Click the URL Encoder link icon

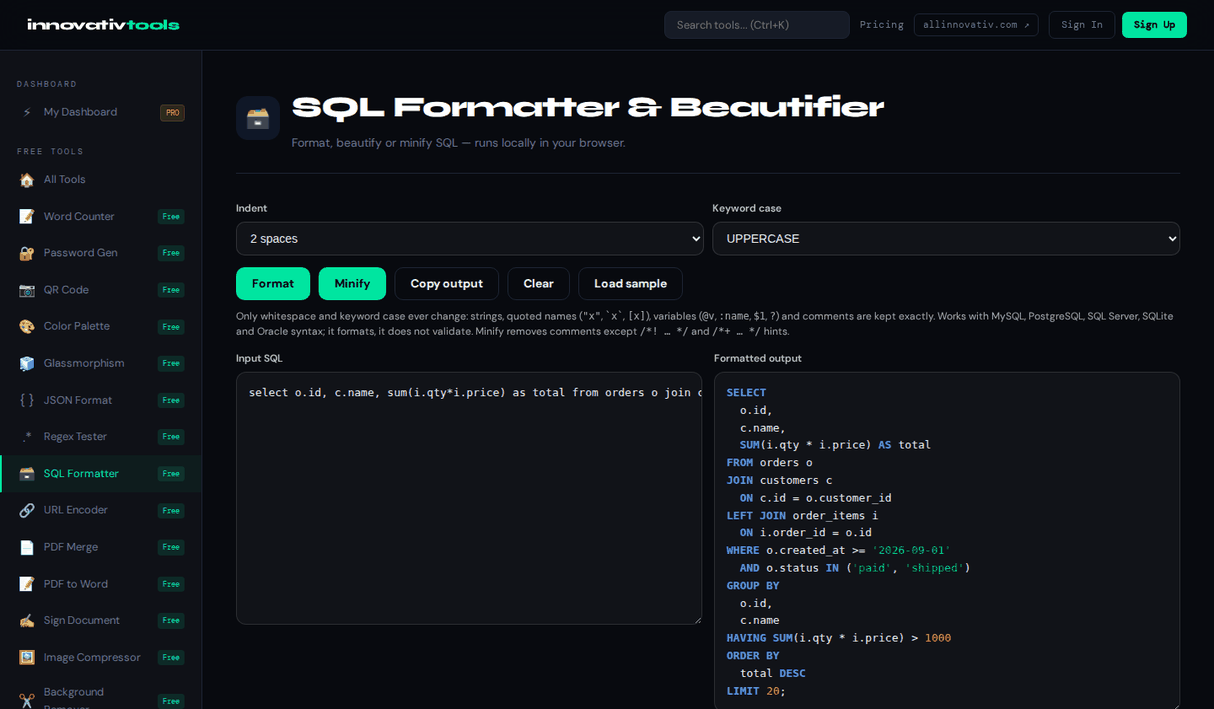point(27,510)
